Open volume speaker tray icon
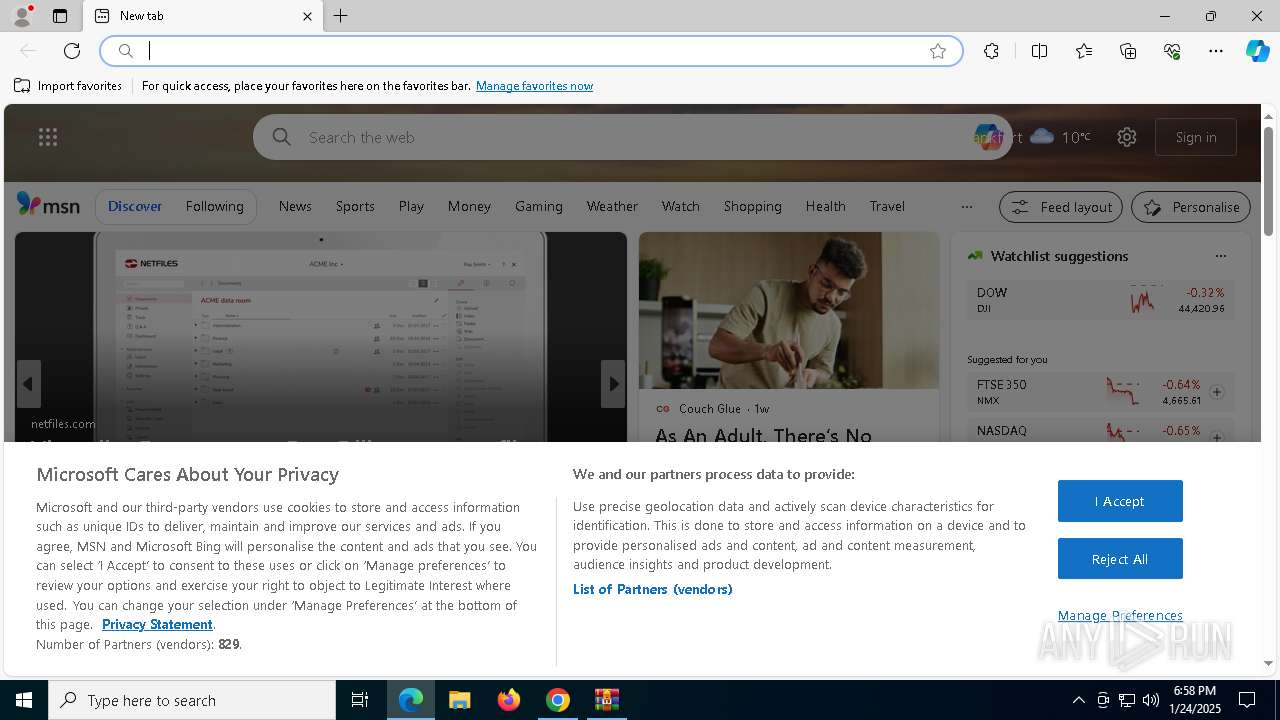This screenshot has width=1280, height=720. pyautogui.click(x=1151, y=700)
